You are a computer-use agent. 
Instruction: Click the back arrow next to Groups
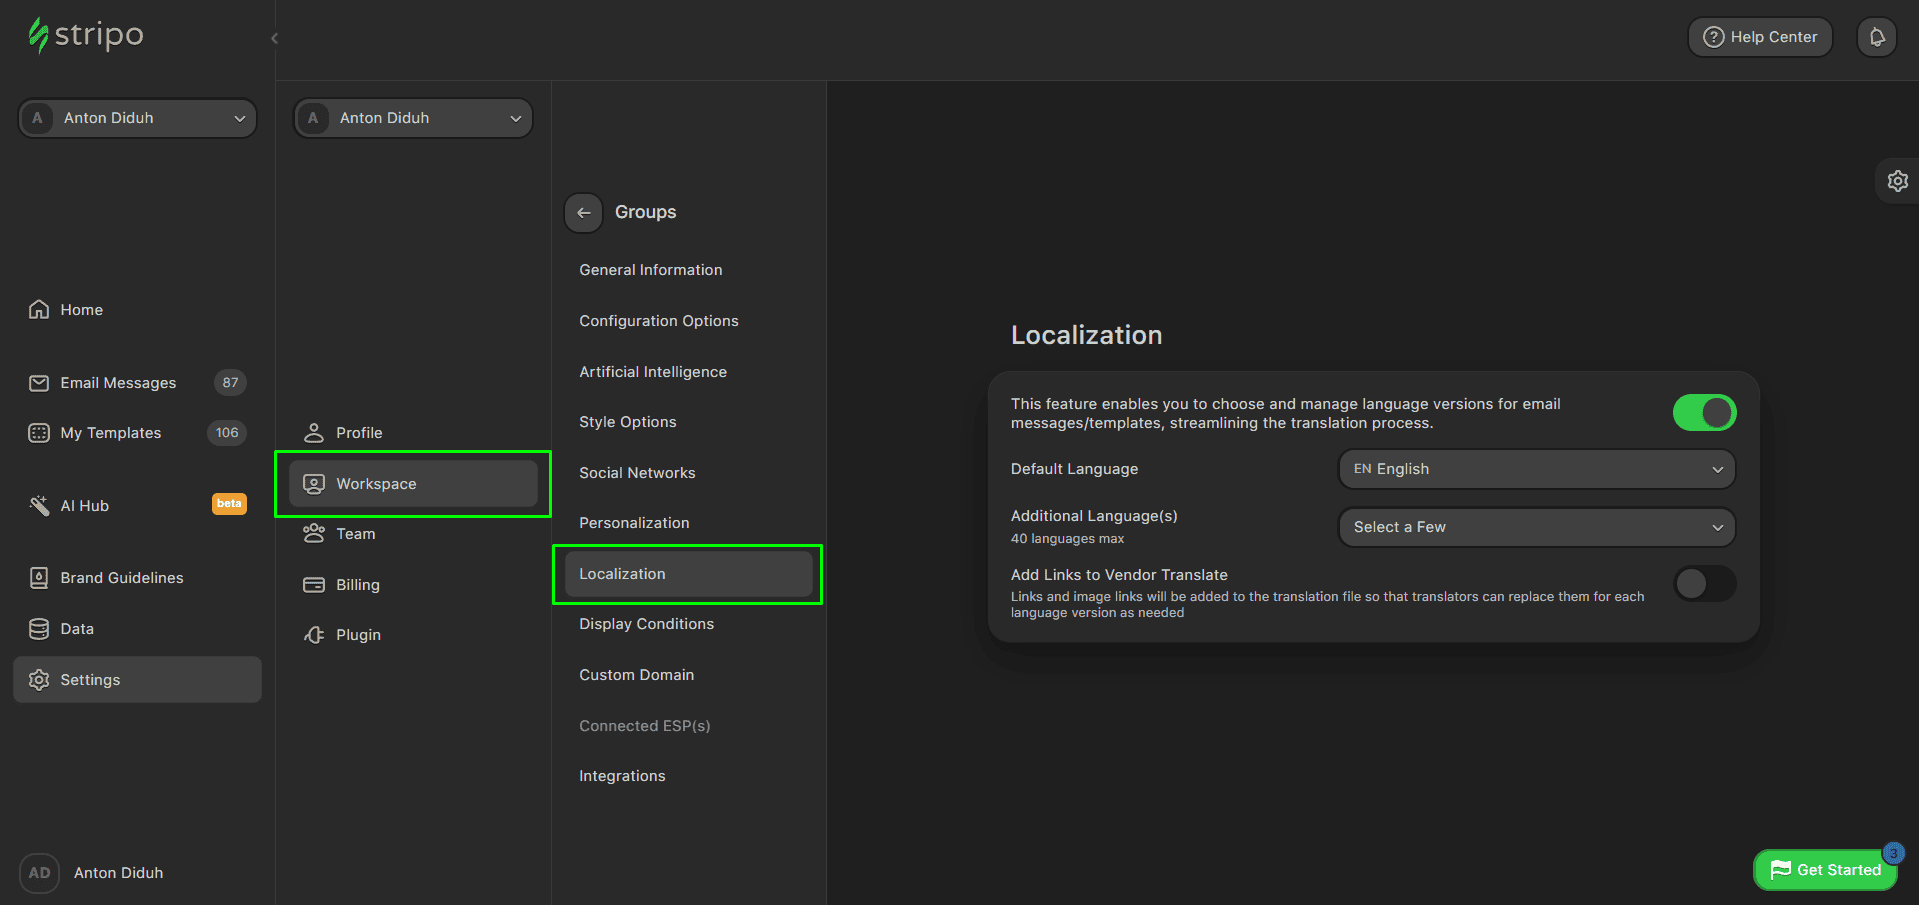[x=584, y=212]
